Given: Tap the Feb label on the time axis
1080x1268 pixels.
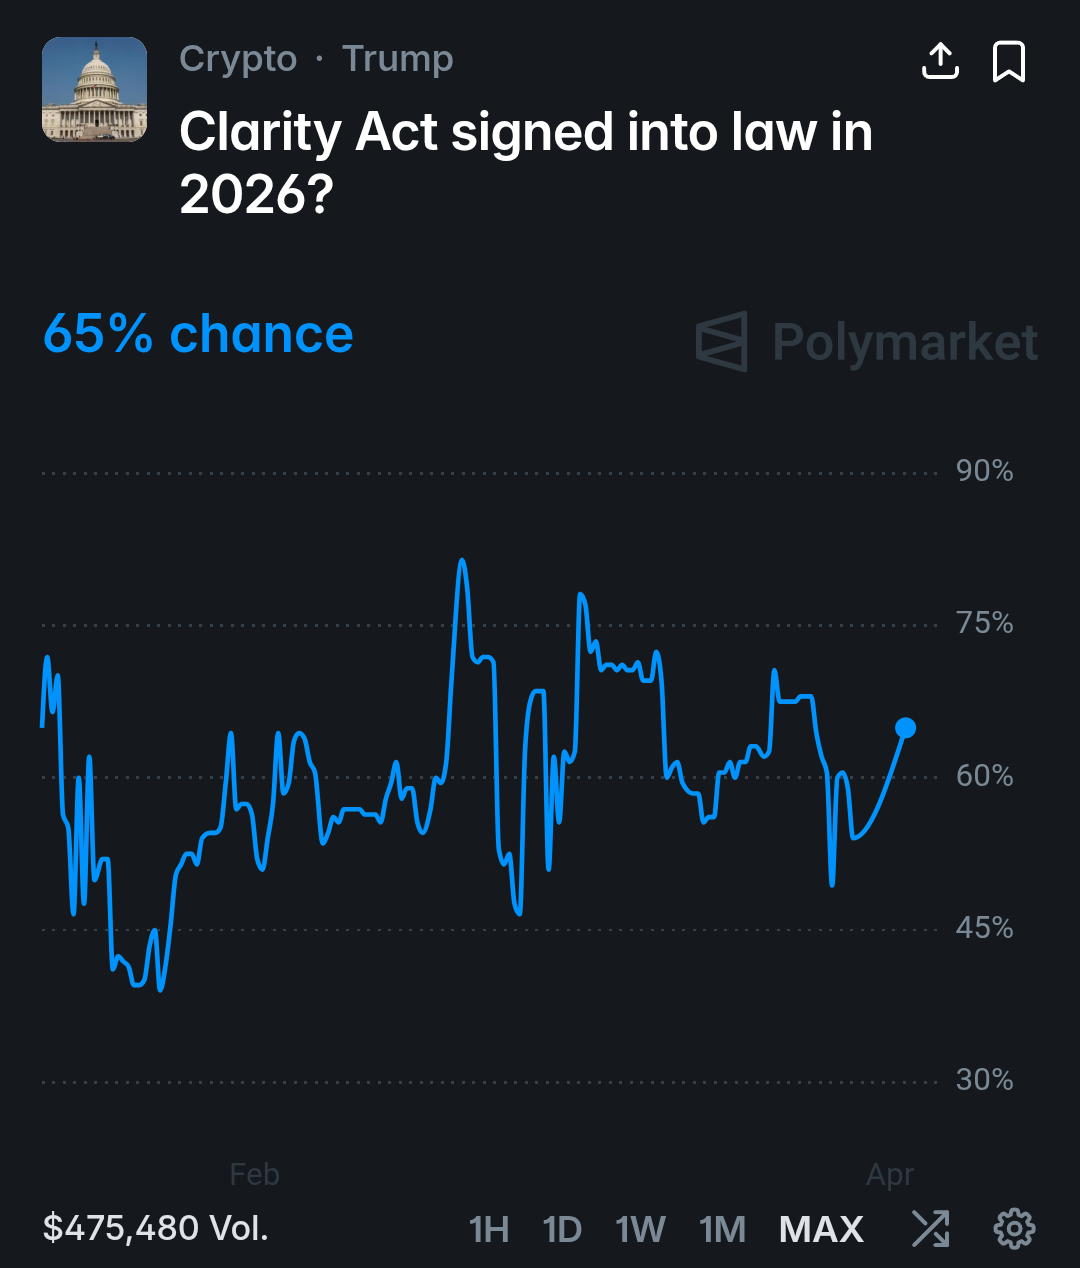Looking at the screenshot, I should tap(254, 1174).
